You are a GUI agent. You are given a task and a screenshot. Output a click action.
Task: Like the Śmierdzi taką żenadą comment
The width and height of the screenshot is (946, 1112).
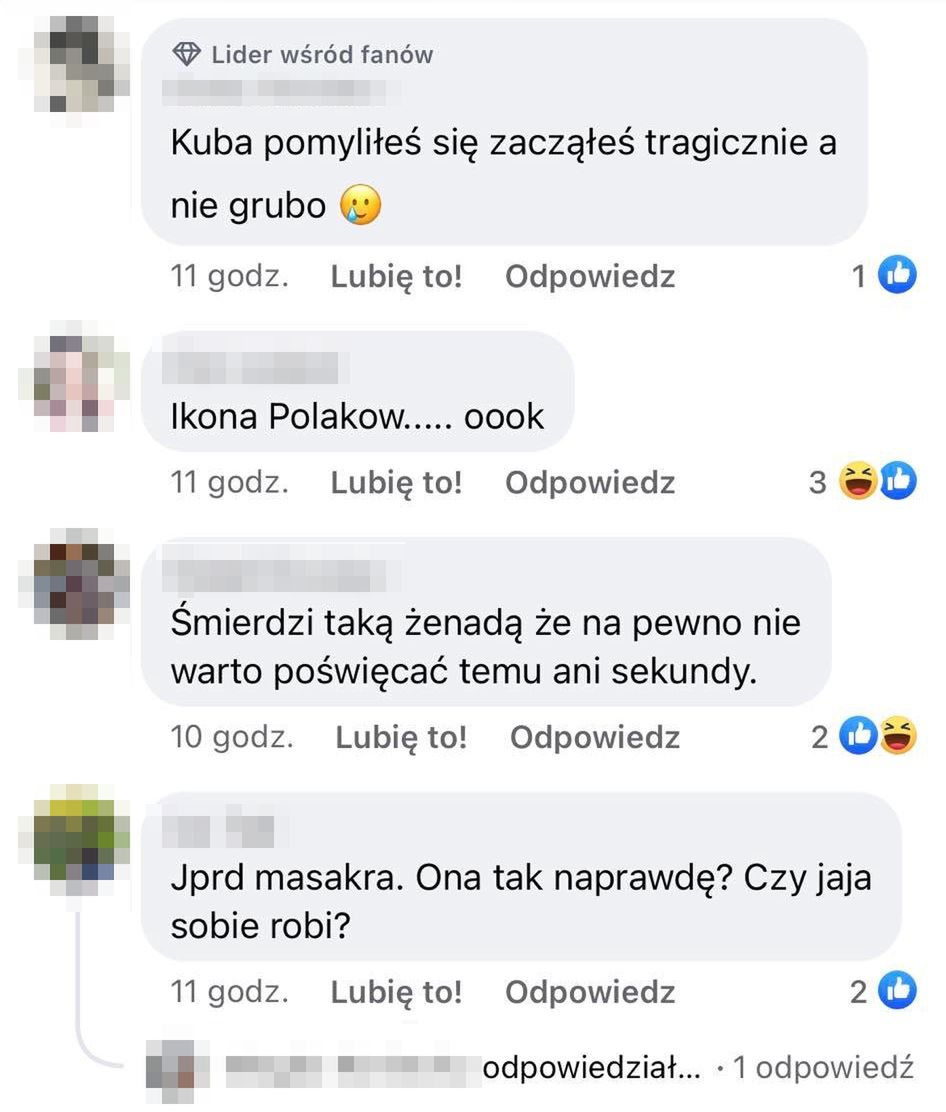tap(401, 738)
